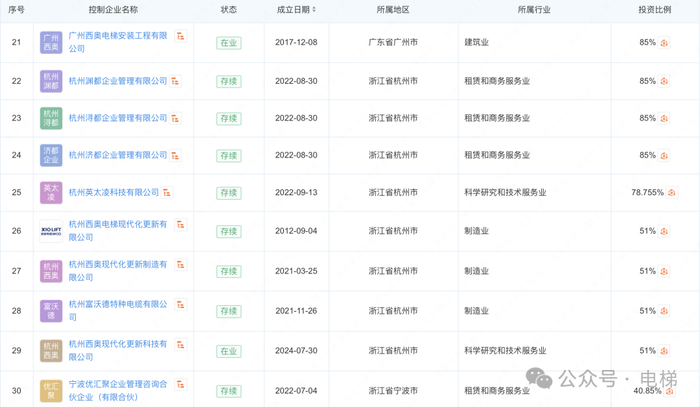Open equity structure icon beside 广州西奥电梯安装工程有限公司
700x407 pixels.
[181, 36]
